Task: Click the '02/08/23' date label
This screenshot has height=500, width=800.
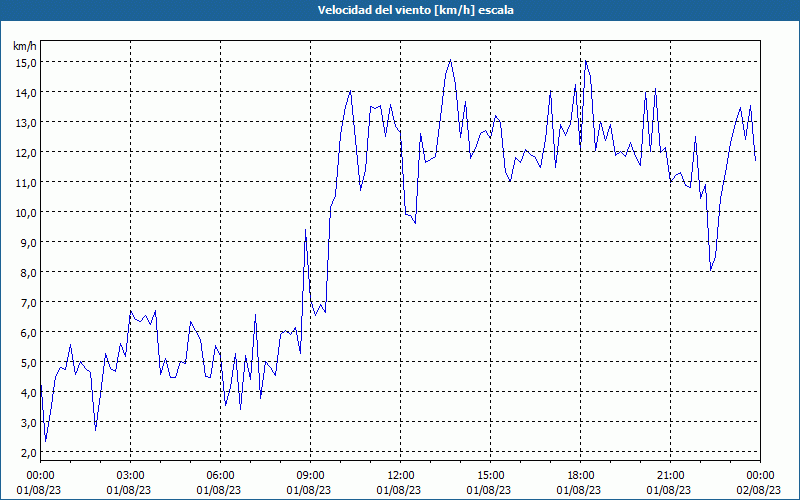Action: click(758, 490)
